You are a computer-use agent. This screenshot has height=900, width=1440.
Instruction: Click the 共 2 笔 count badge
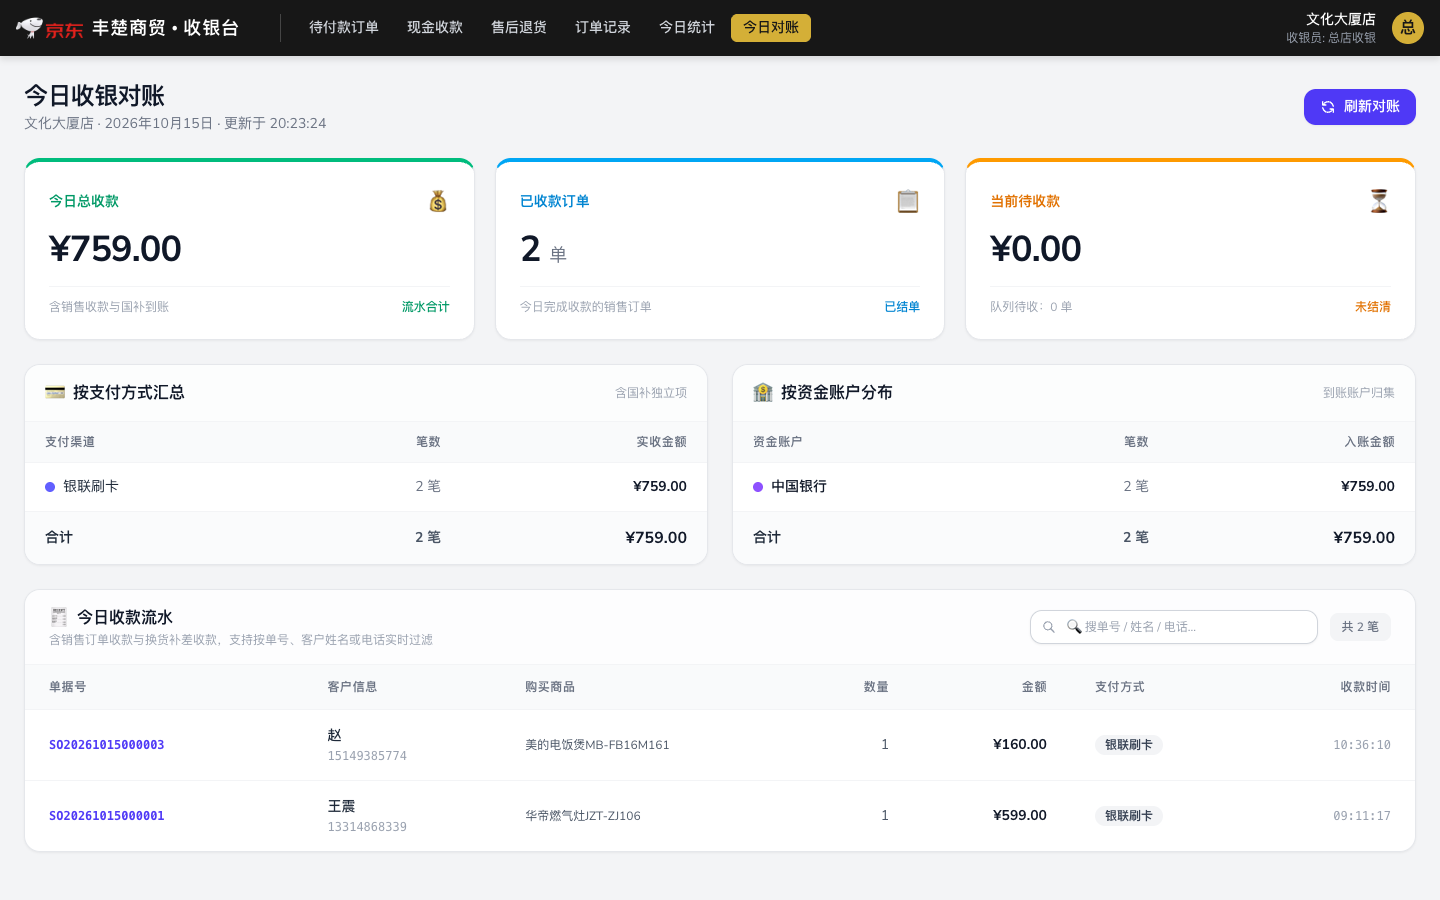click(x=1360, y=627)
